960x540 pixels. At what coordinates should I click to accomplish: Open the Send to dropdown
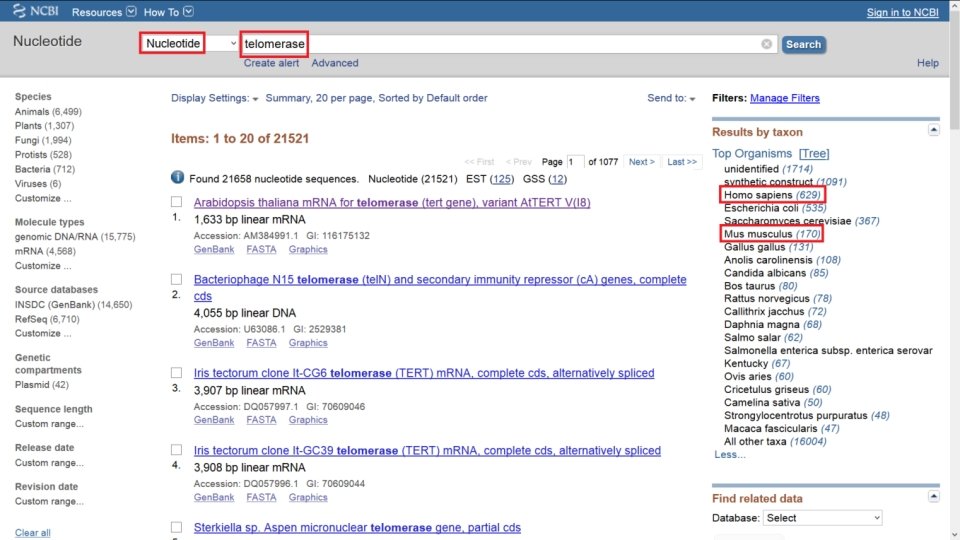[671, 98]
